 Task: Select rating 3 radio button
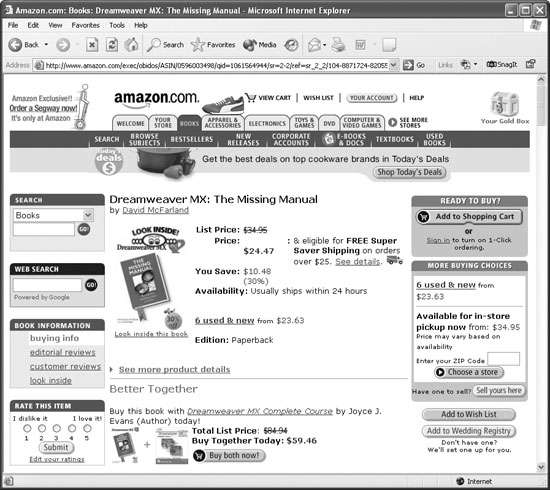[56, 428]
